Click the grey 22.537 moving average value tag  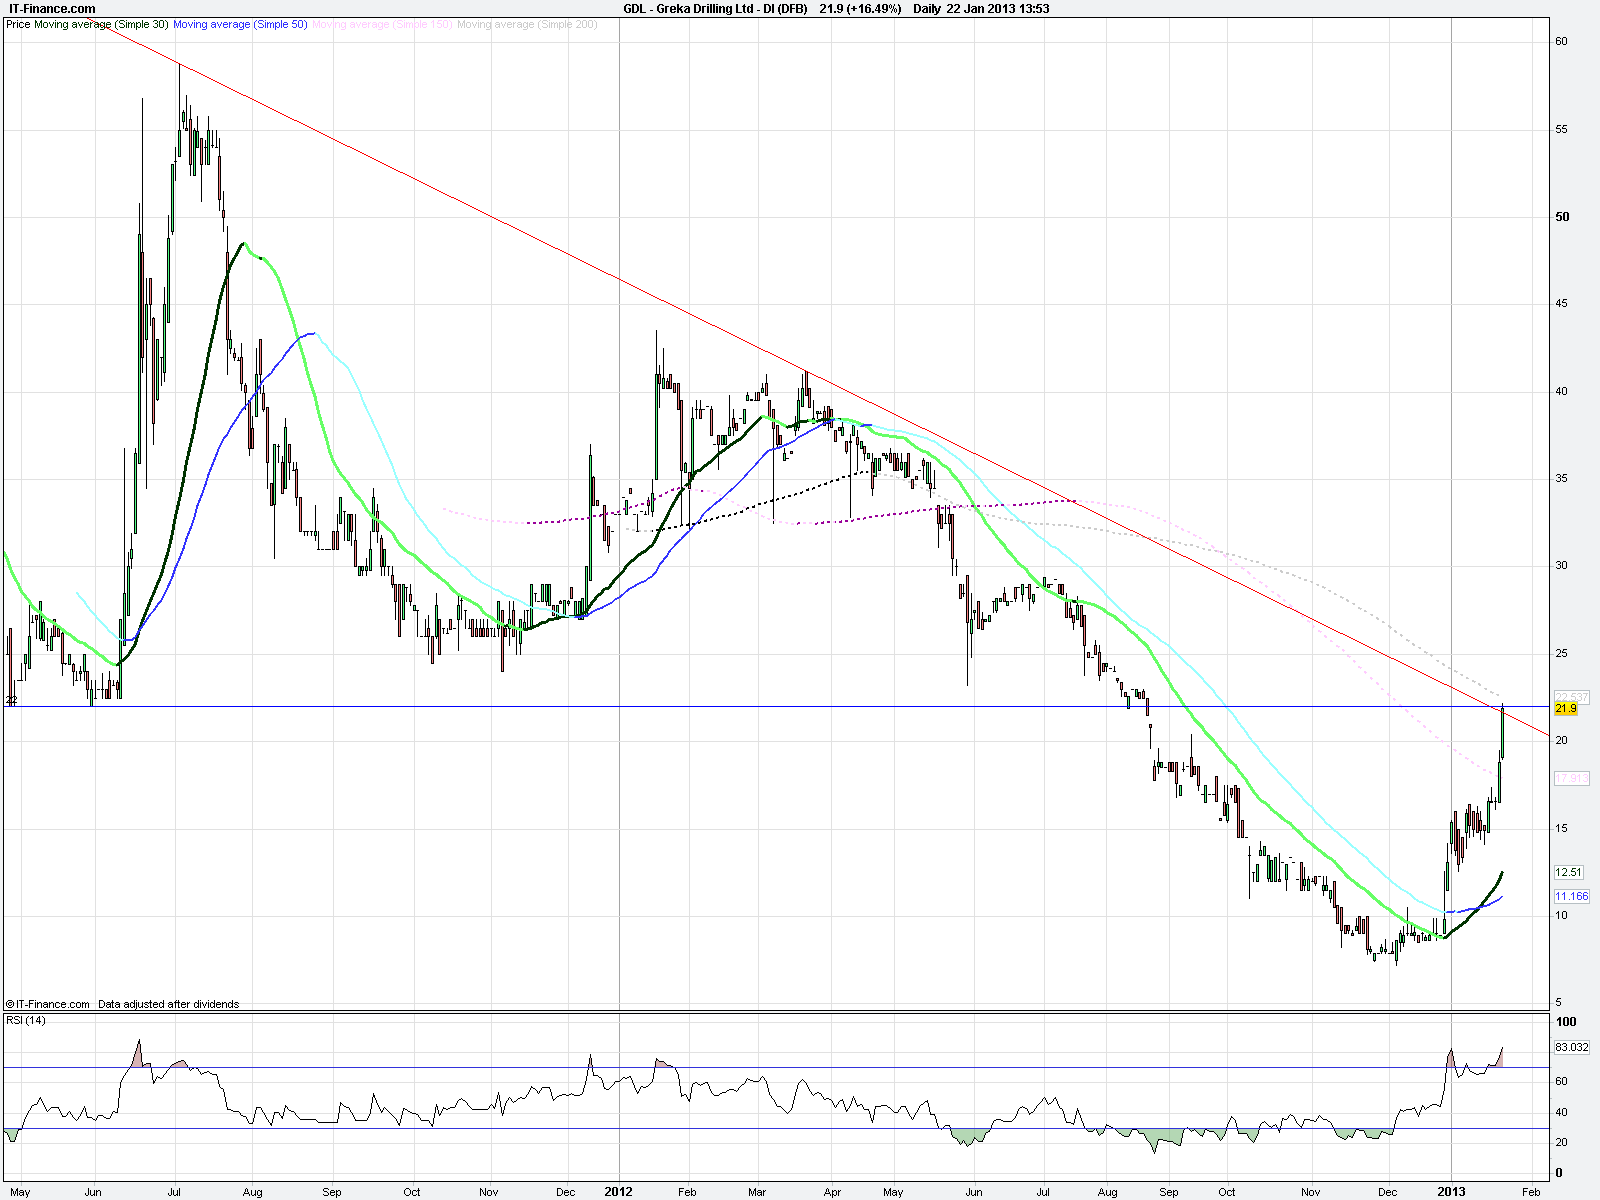pos(1571,697)
